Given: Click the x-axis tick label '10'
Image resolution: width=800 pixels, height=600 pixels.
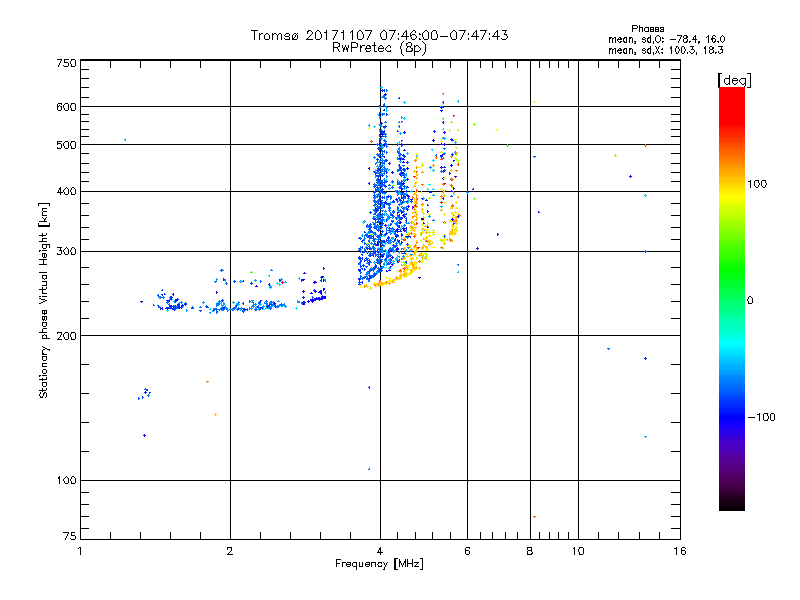Looking at the screenshot, I should coord(578,551).
